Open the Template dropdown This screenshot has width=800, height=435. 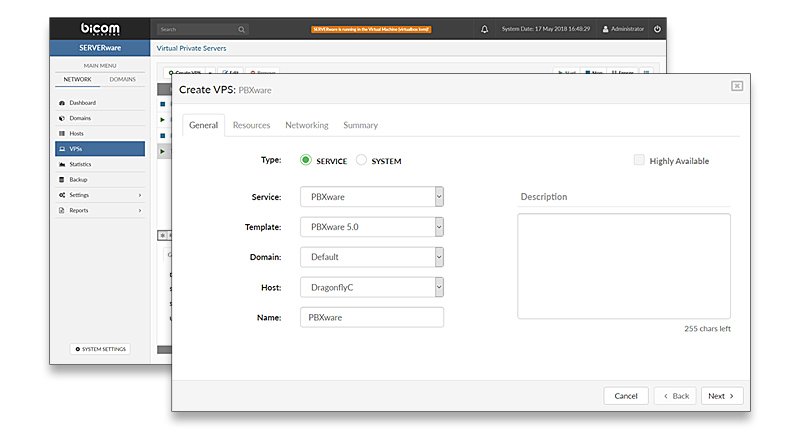(x=371, y=227)
